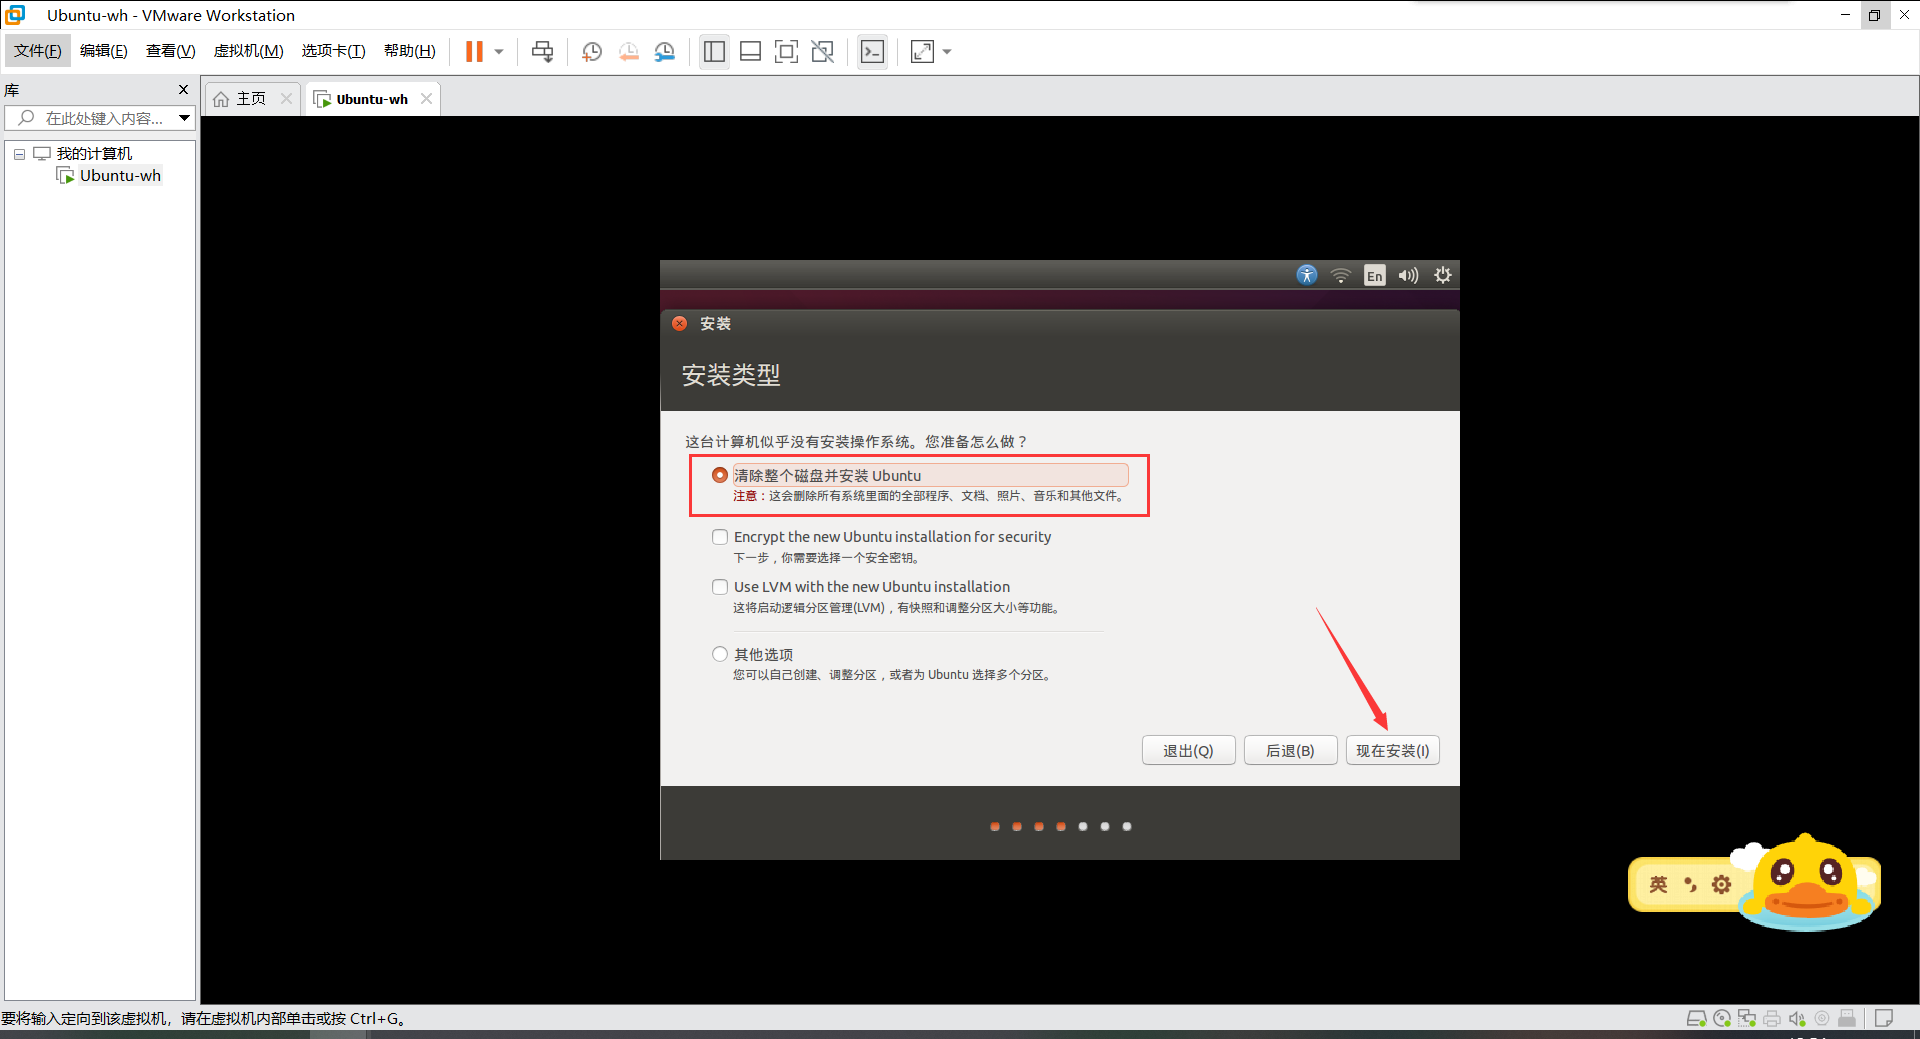This screenshot has height=1039, width=1920.
Task: Open the input method settings gear
Action: [x=1721, y=884]
